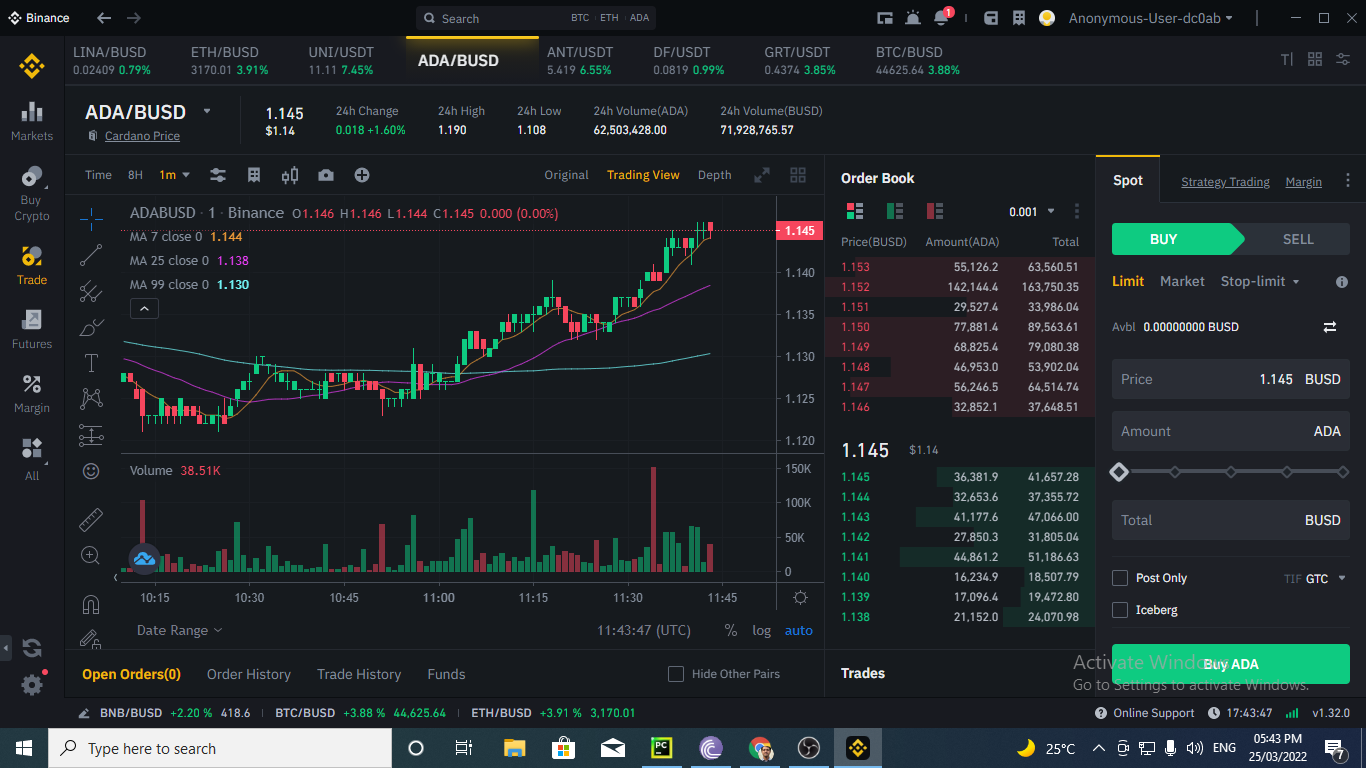The height and width of the screenshot is (768, 1366).
Task: Click the candle style icon in chart toolbar
Action: (290, 175)
